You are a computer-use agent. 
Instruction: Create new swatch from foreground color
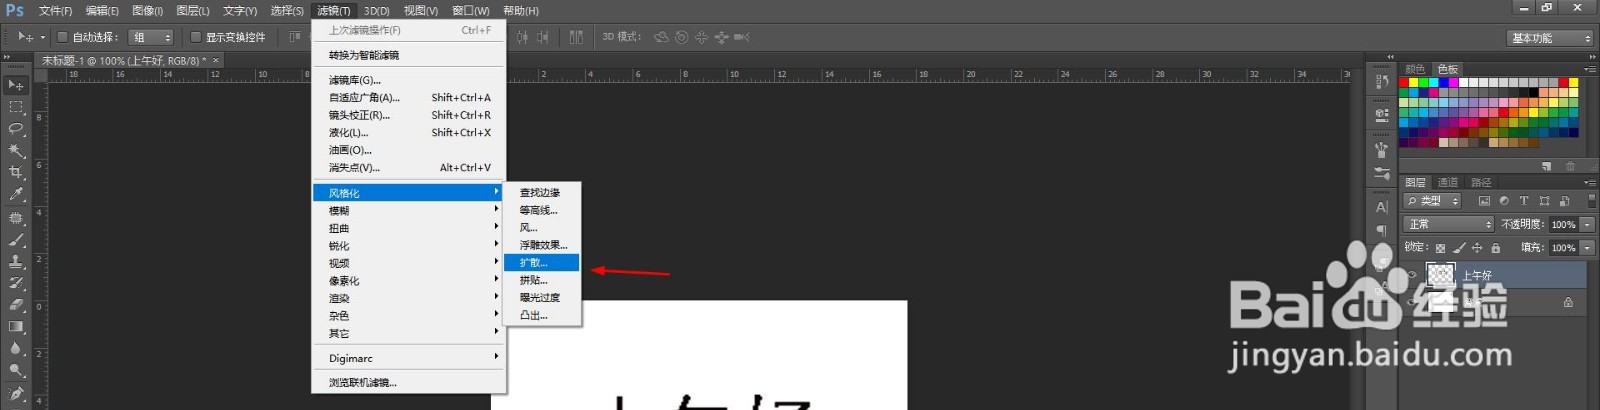point(1547,166)
